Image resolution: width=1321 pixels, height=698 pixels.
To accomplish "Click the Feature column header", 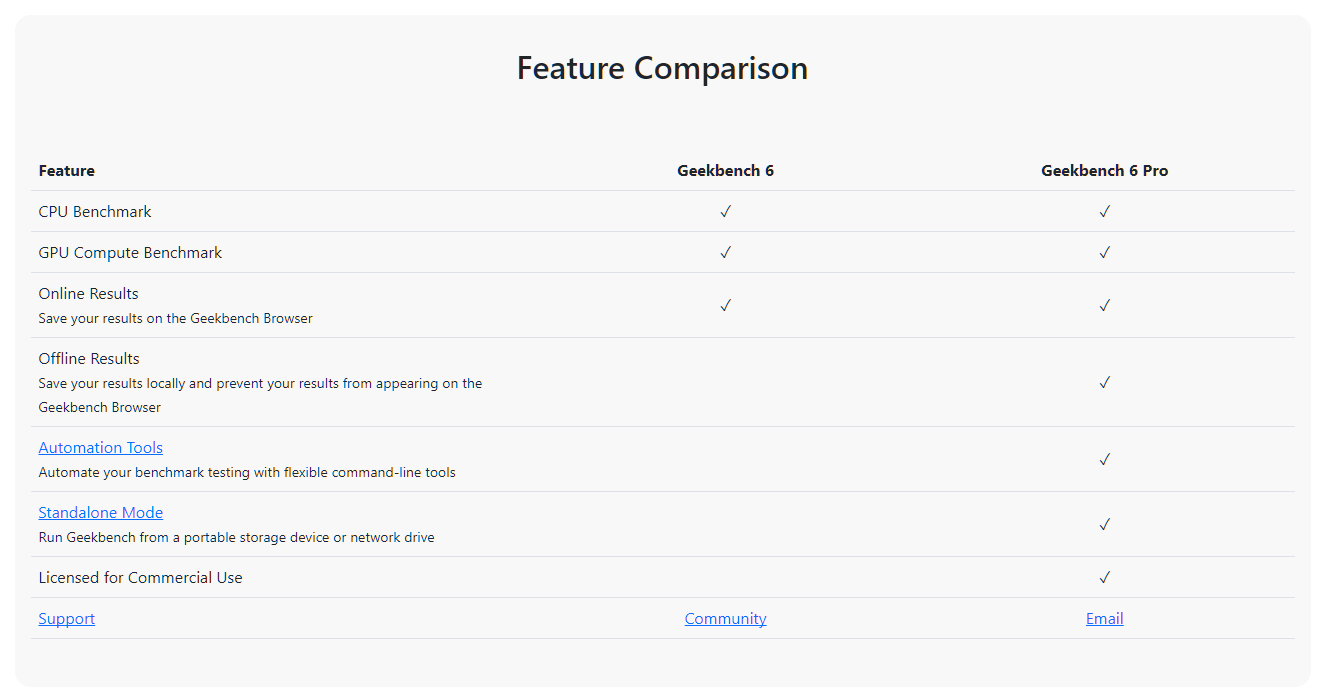I will [66, 171].
